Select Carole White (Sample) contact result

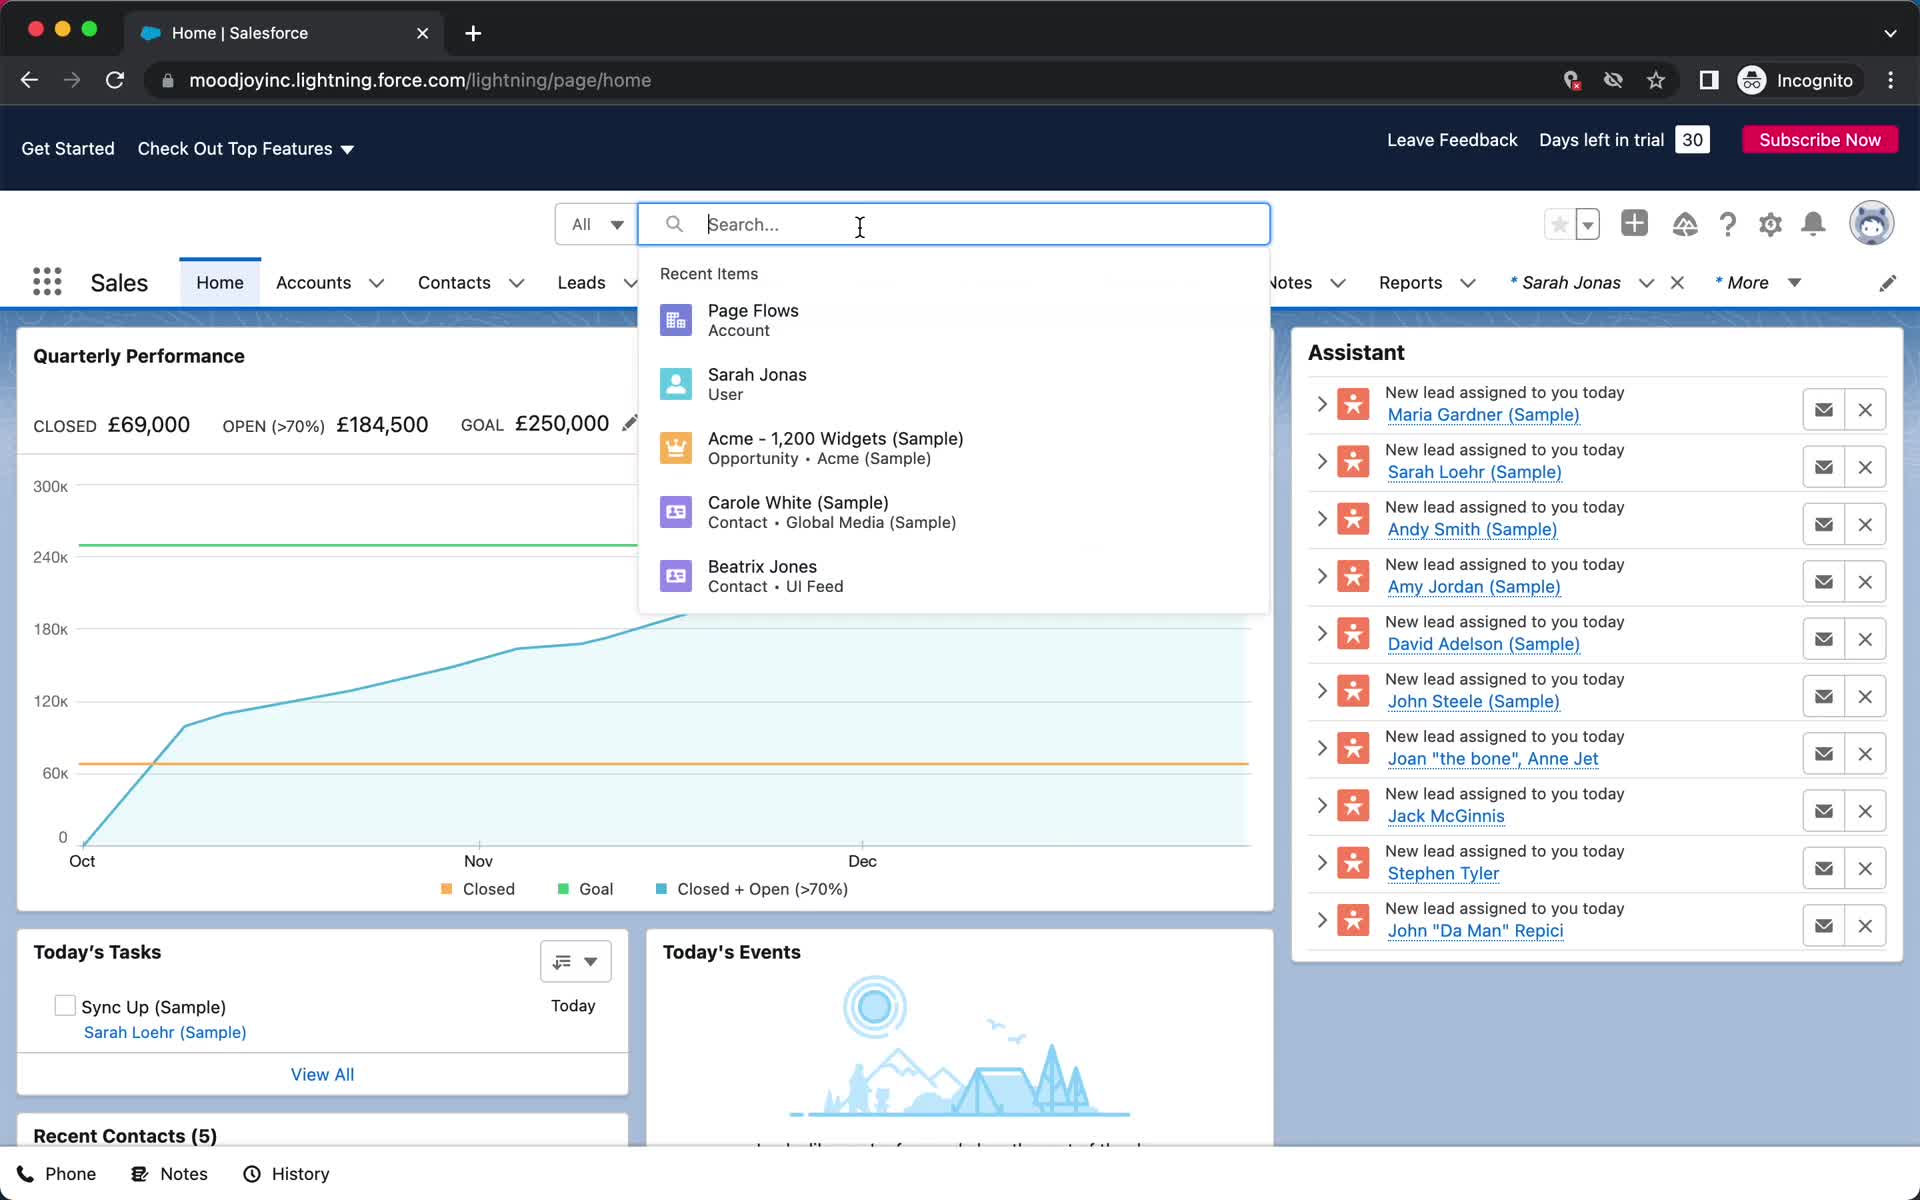954,512
